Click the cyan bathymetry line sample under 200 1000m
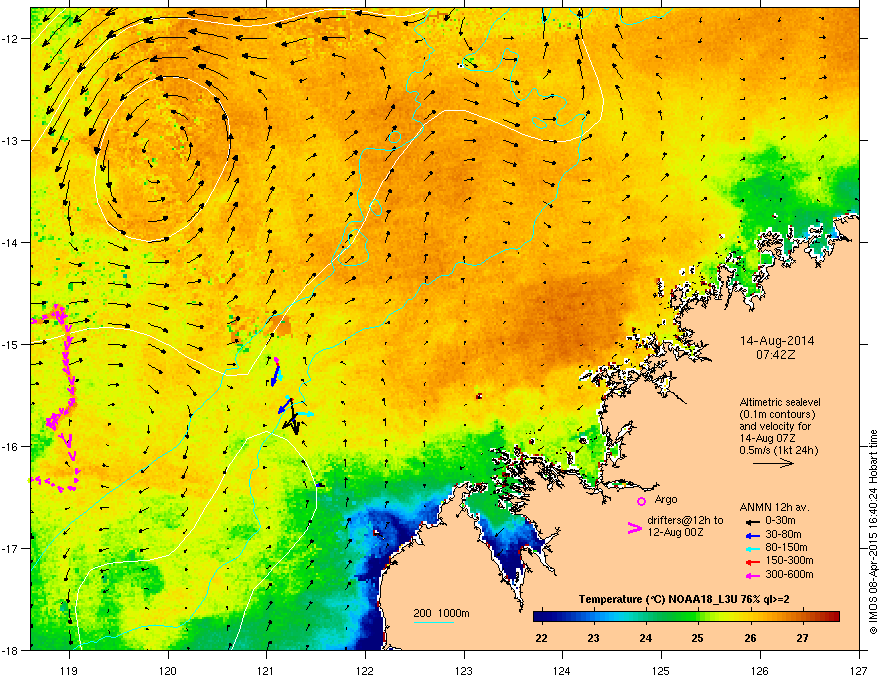 pyautogui.click(x=434, y=622)
